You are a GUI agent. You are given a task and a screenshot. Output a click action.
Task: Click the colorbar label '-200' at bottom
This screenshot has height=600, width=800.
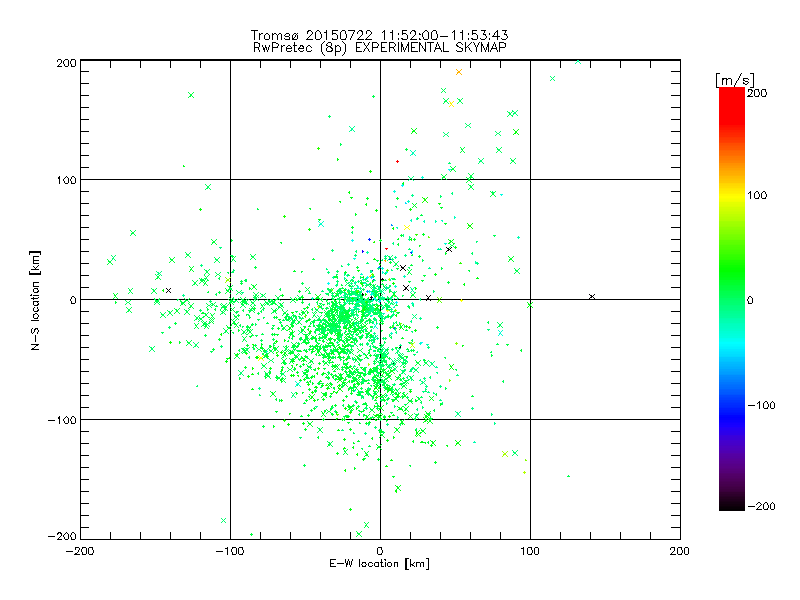761,506
